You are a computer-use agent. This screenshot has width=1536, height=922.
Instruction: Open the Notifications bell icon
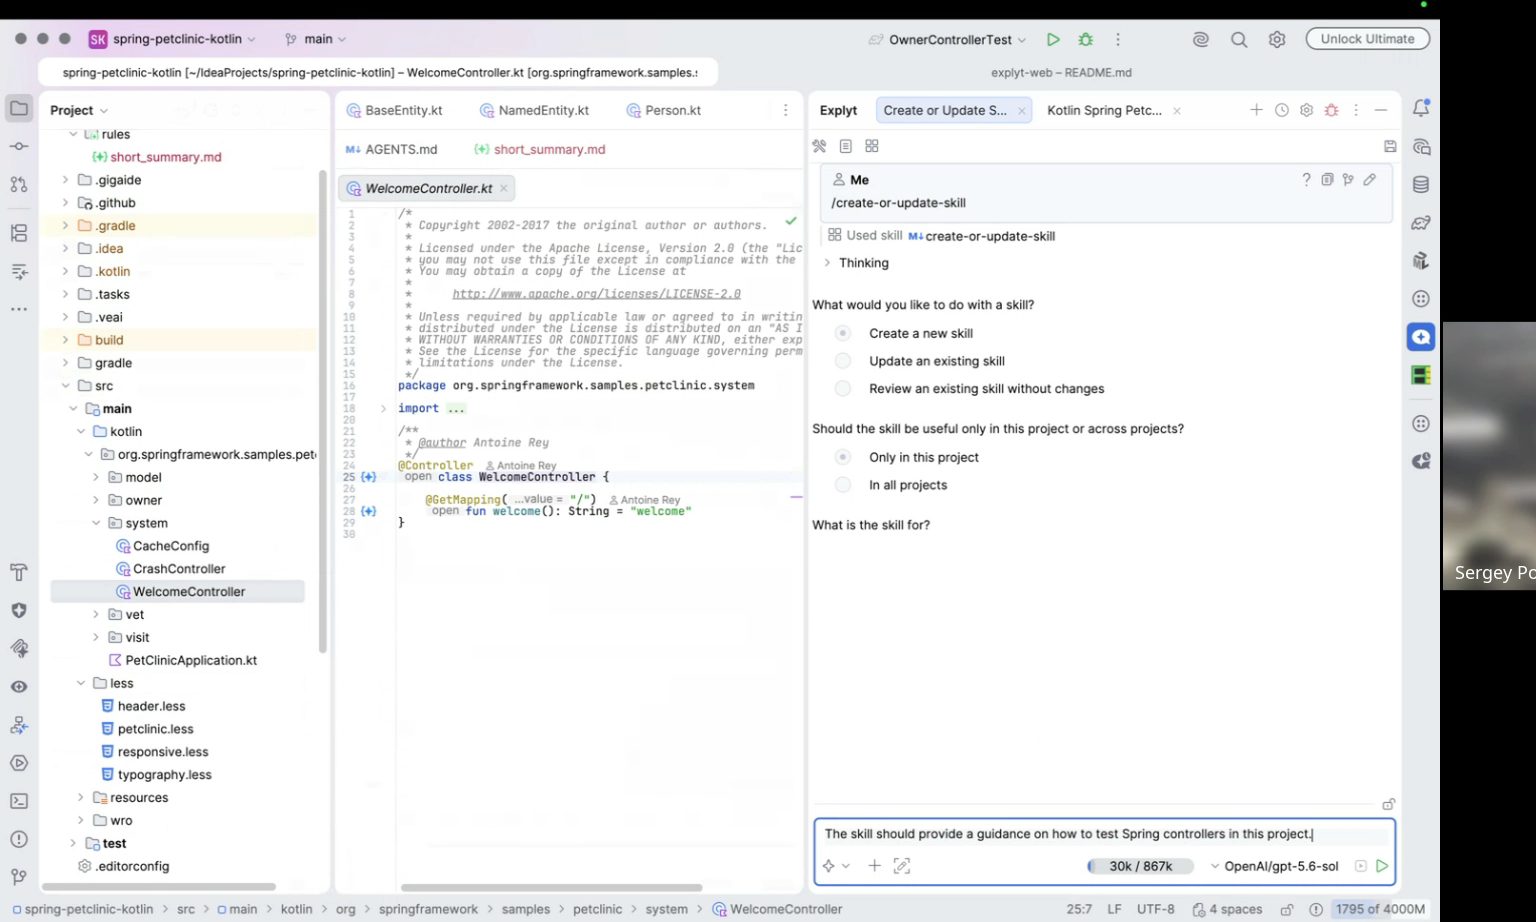click(x=1421, y=108)
